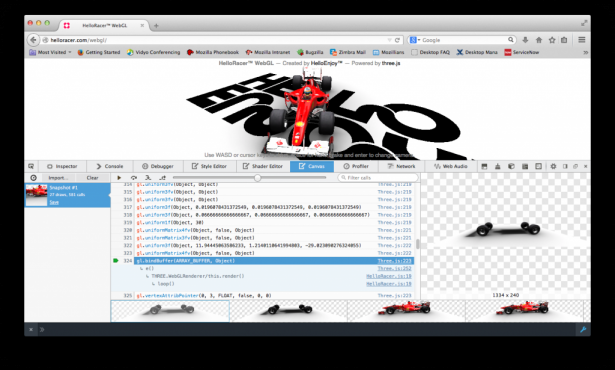
Task: Open the devtools settings gear icon
Action: 553,166
